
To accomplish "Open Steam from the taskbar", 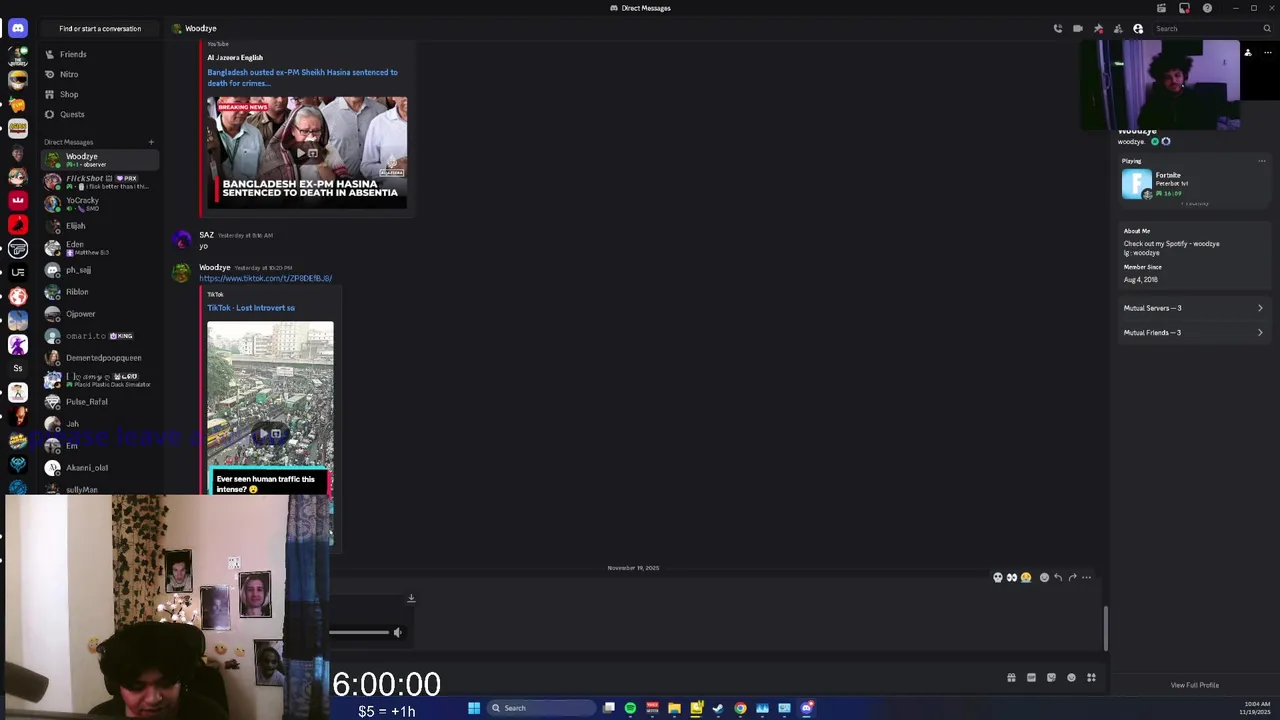I will pos(718,708).
